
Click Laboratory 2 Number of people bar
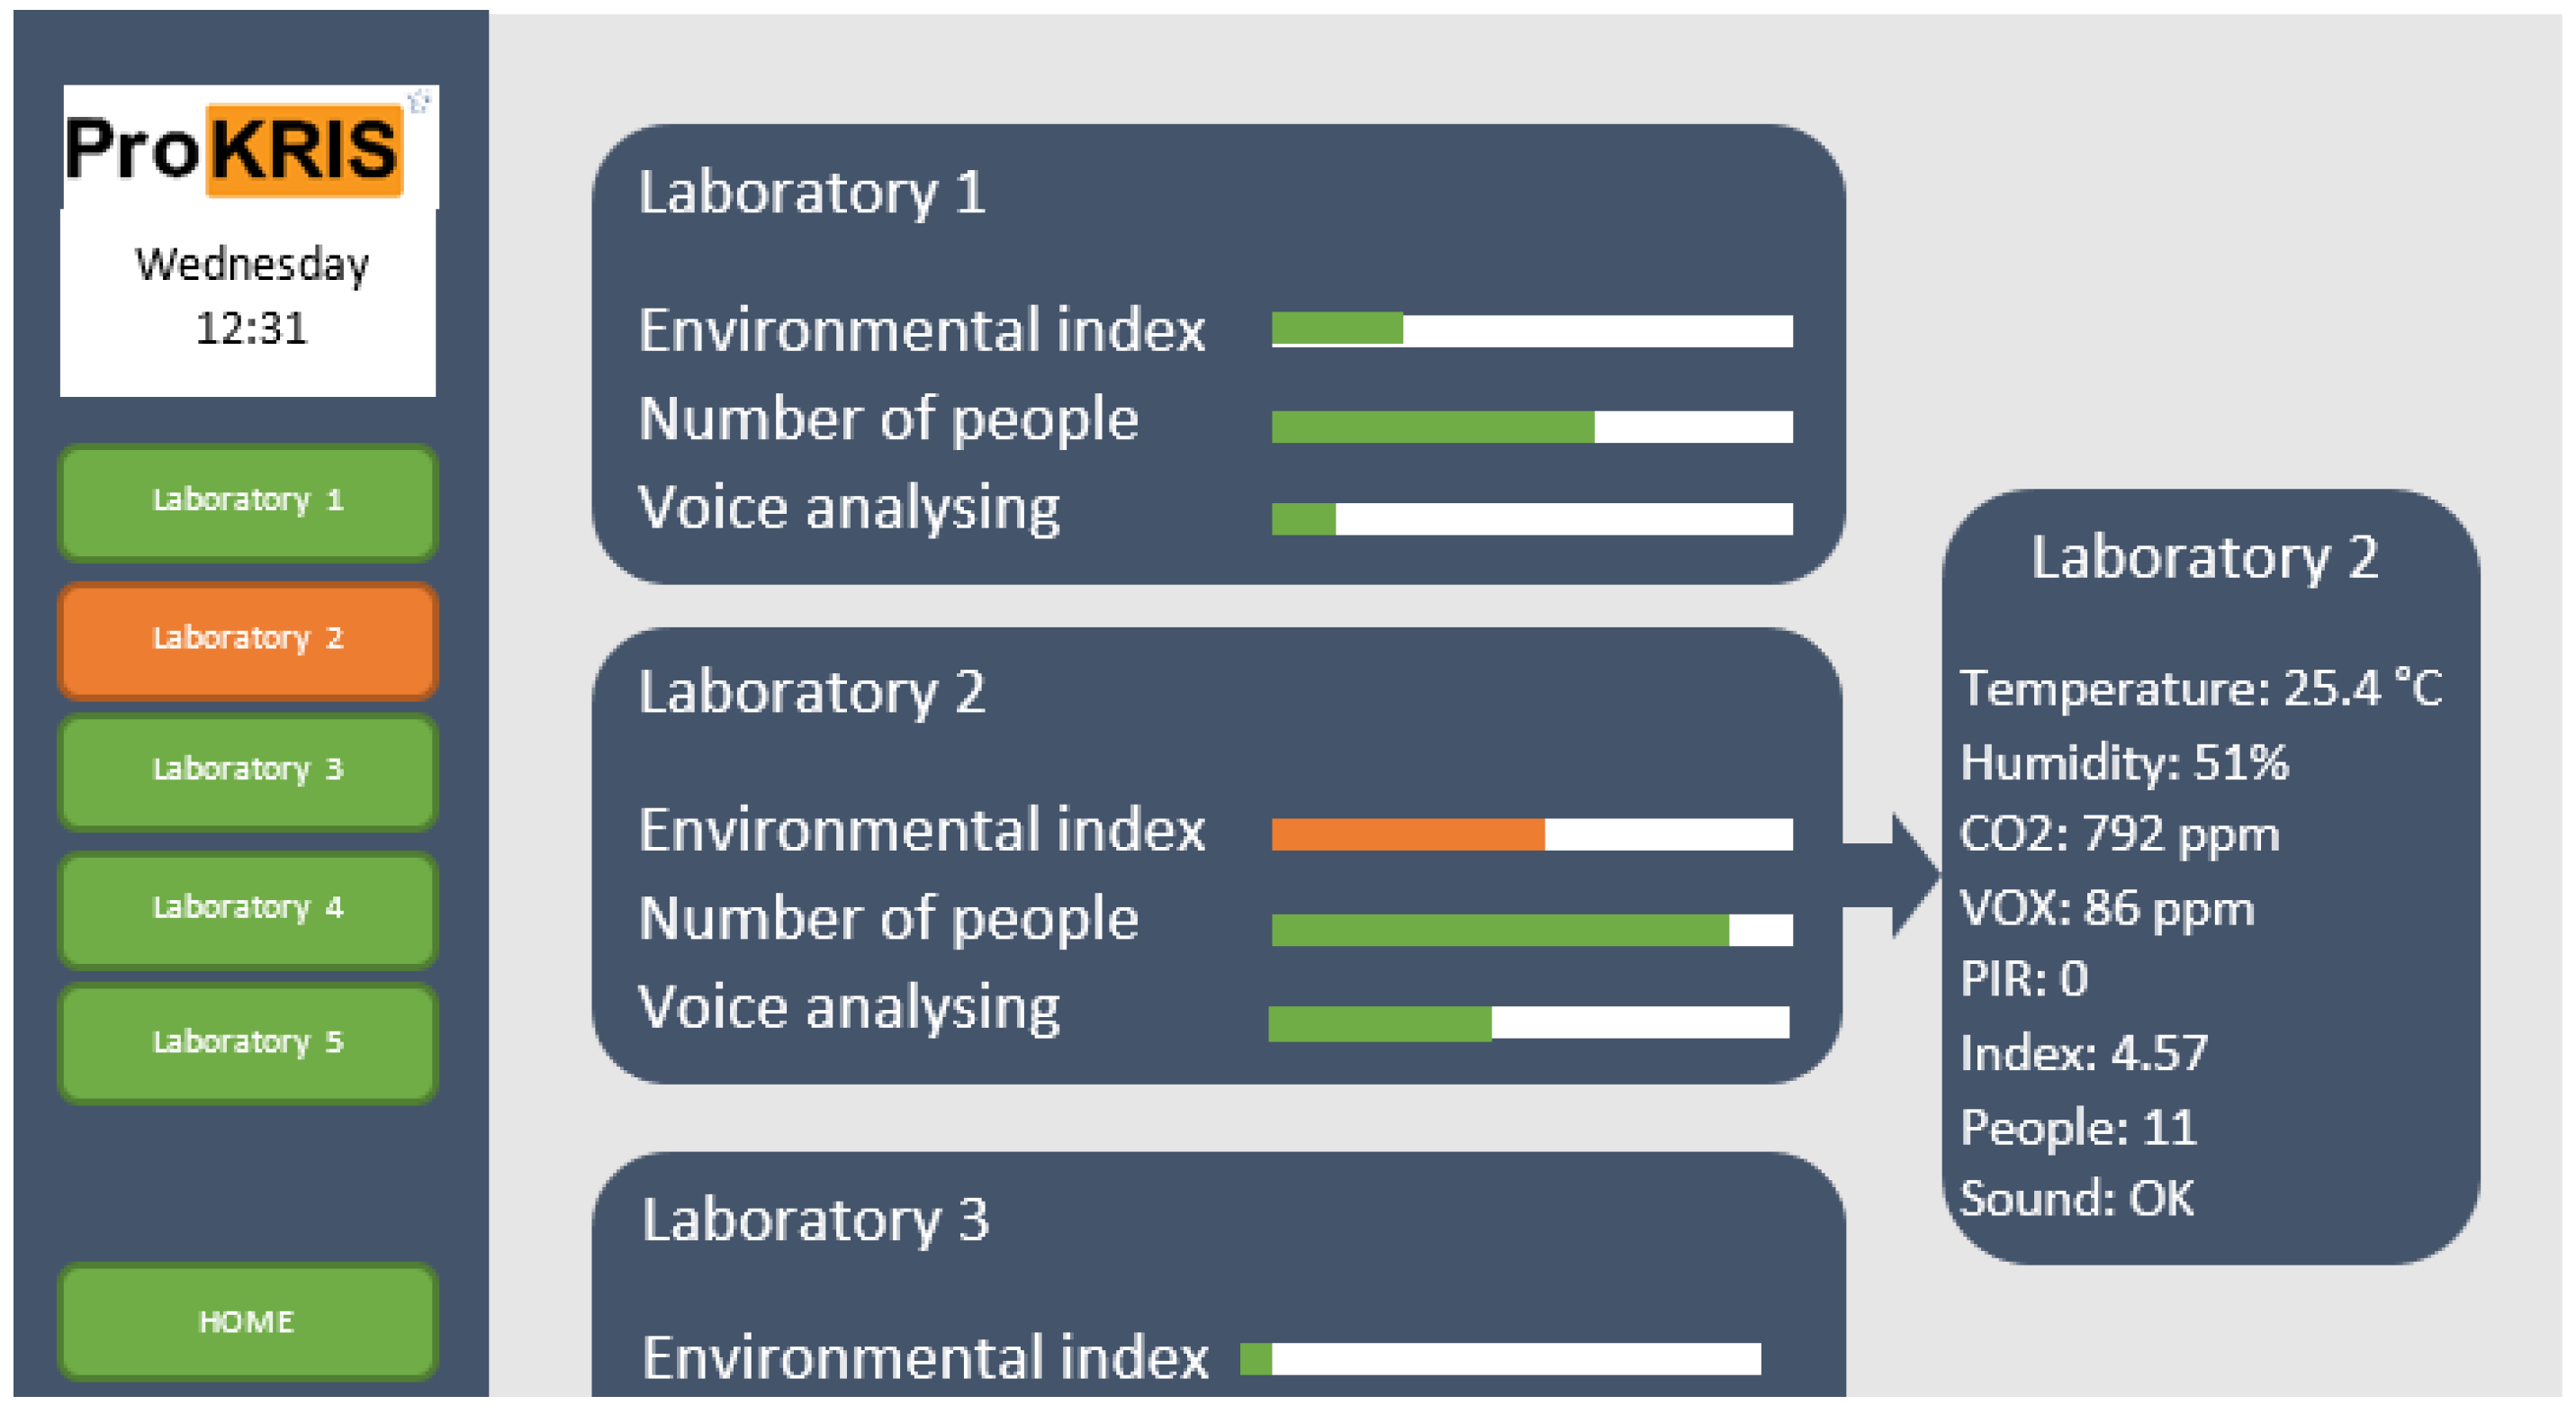tap(1531, 929)
